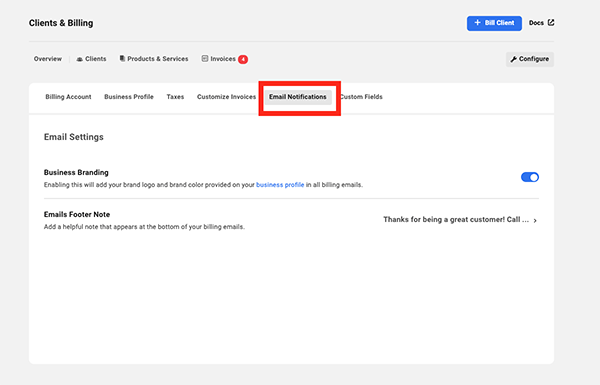Follow the business profile link
This screenshot has width=600, height=385.
pos(280,185)
